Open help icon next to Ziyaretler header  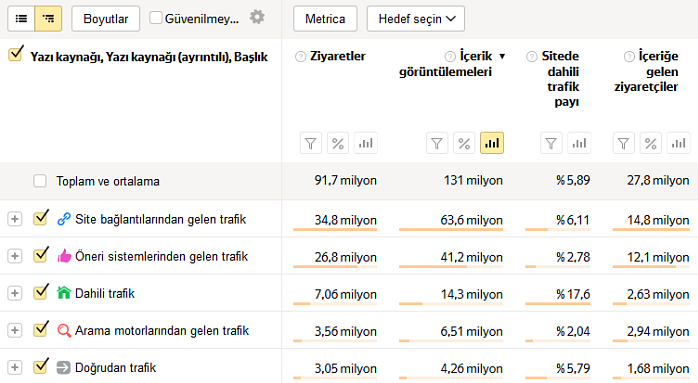coord(300,57)
